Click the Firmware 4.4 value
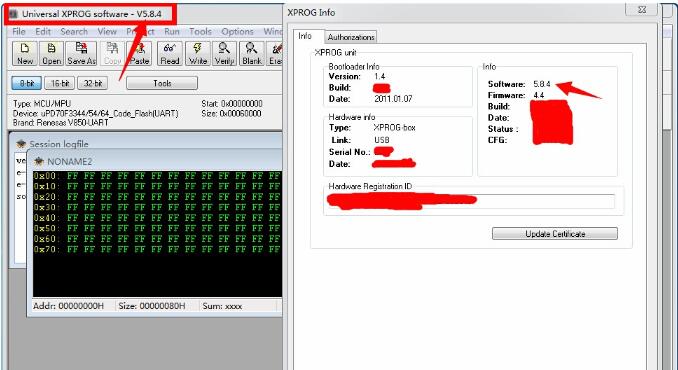The image size is (678, 370). tap(538, 96)
